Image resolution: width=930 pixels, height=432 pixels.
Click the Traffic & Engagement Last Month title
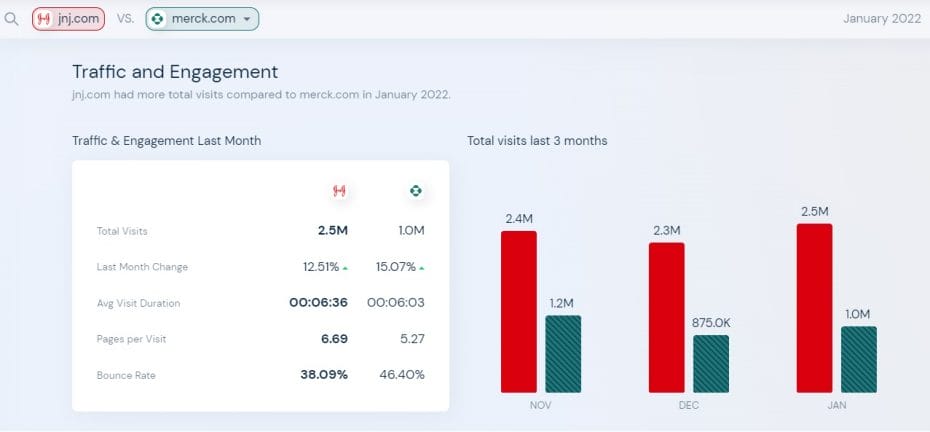[167, 141]
